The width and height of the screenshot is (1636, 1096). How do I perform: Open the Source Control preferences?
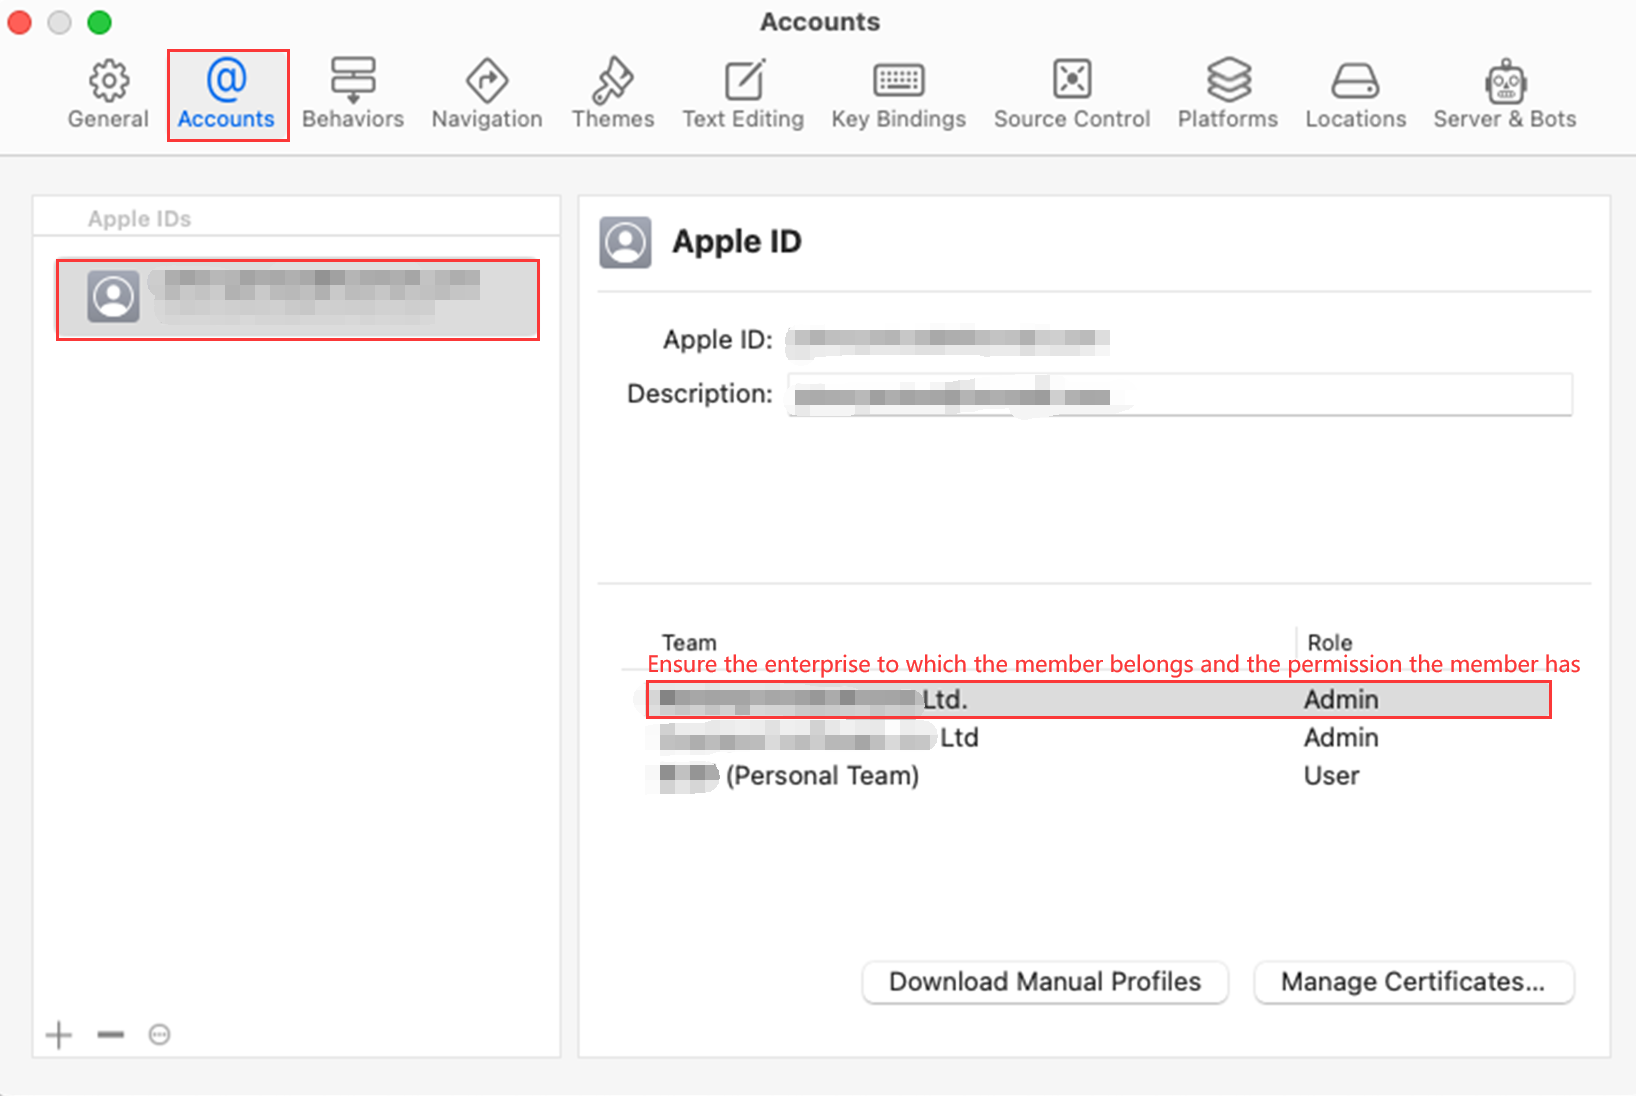(x=1070, y=92)
